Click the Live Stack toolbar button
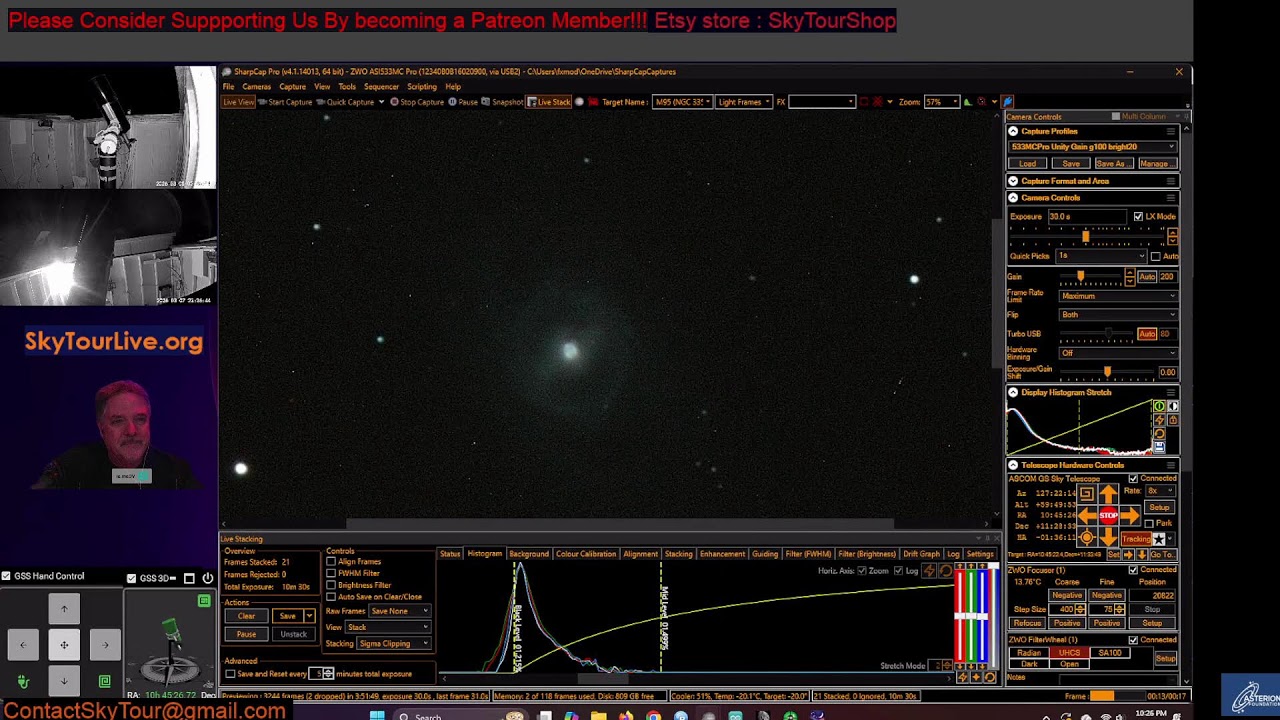This screenshot has width=1280, height=720. tap(549, 101)
